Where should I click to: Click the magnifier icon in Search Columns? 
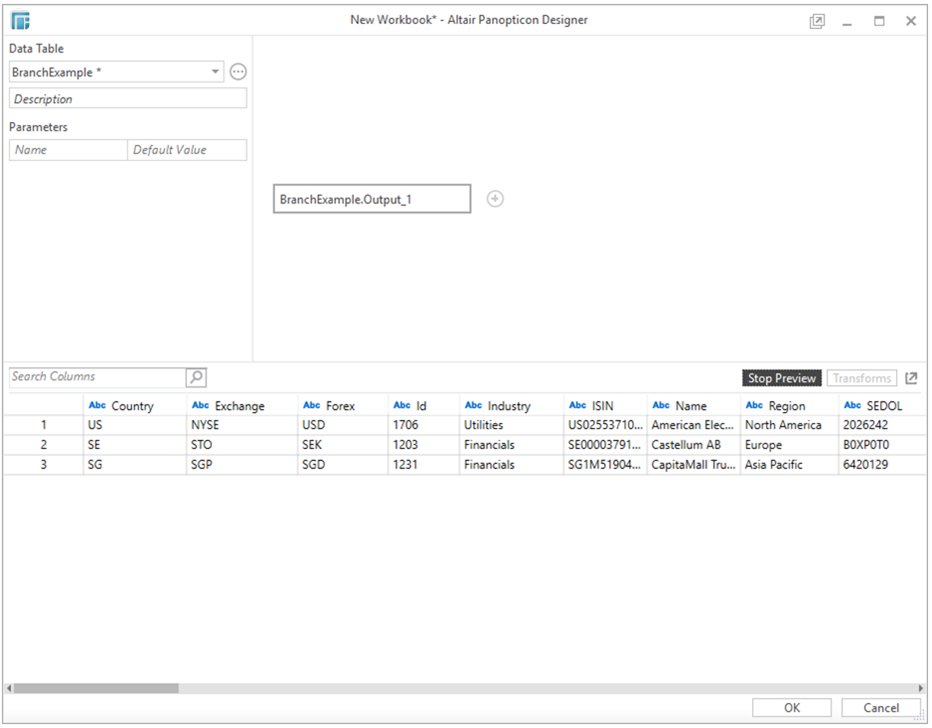point(196,376)
